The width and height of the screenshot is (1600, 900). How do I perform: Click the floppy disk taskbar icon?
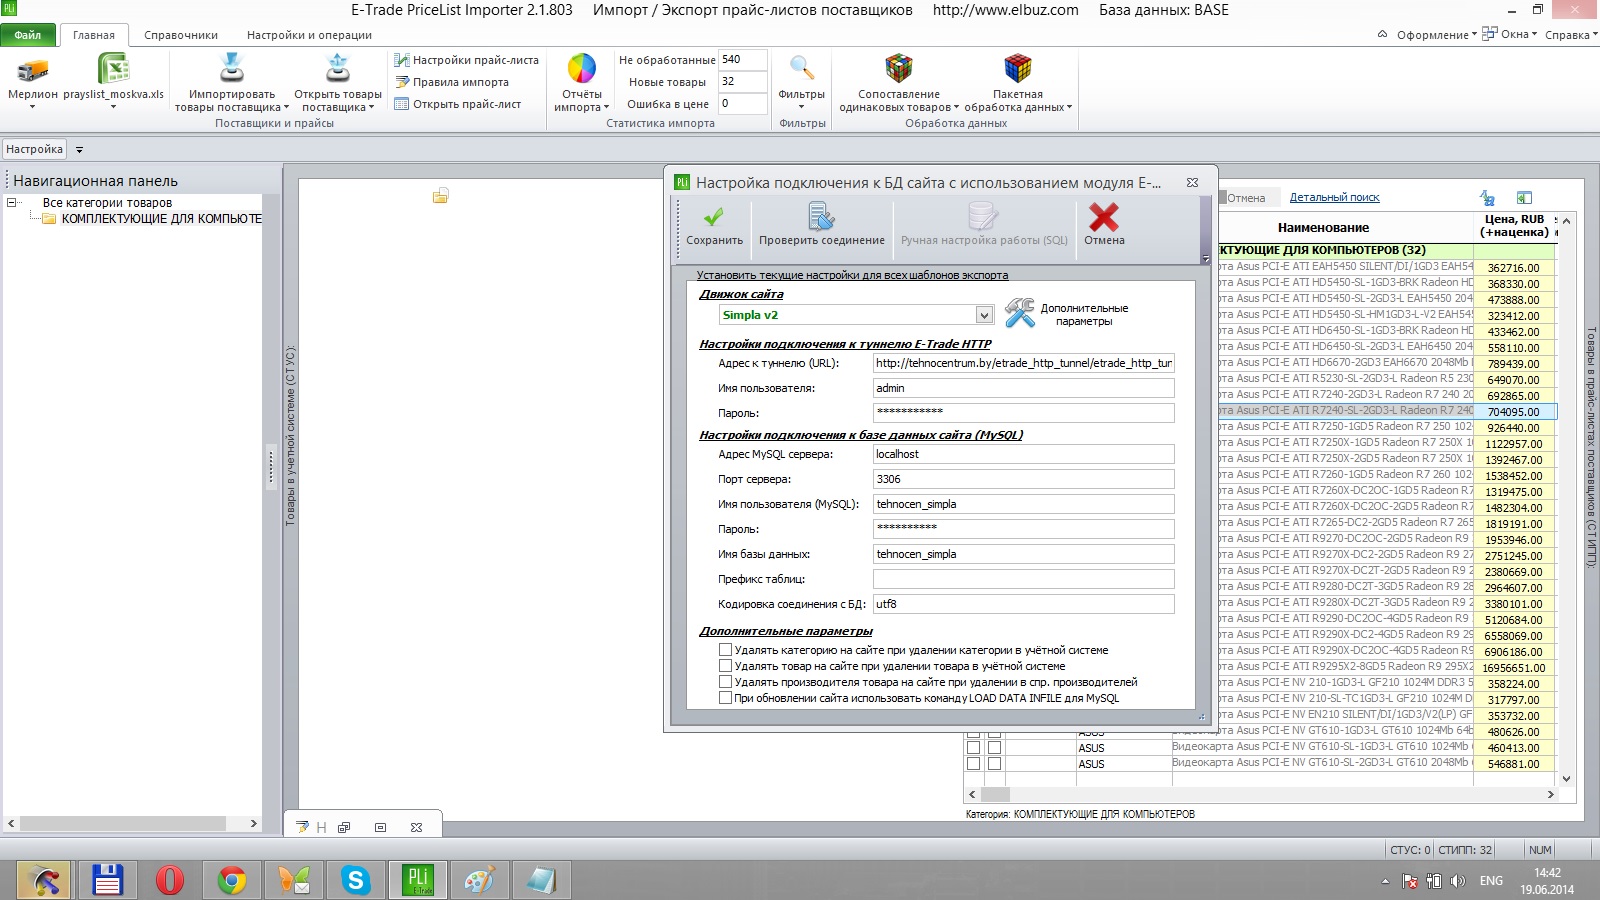107,880
